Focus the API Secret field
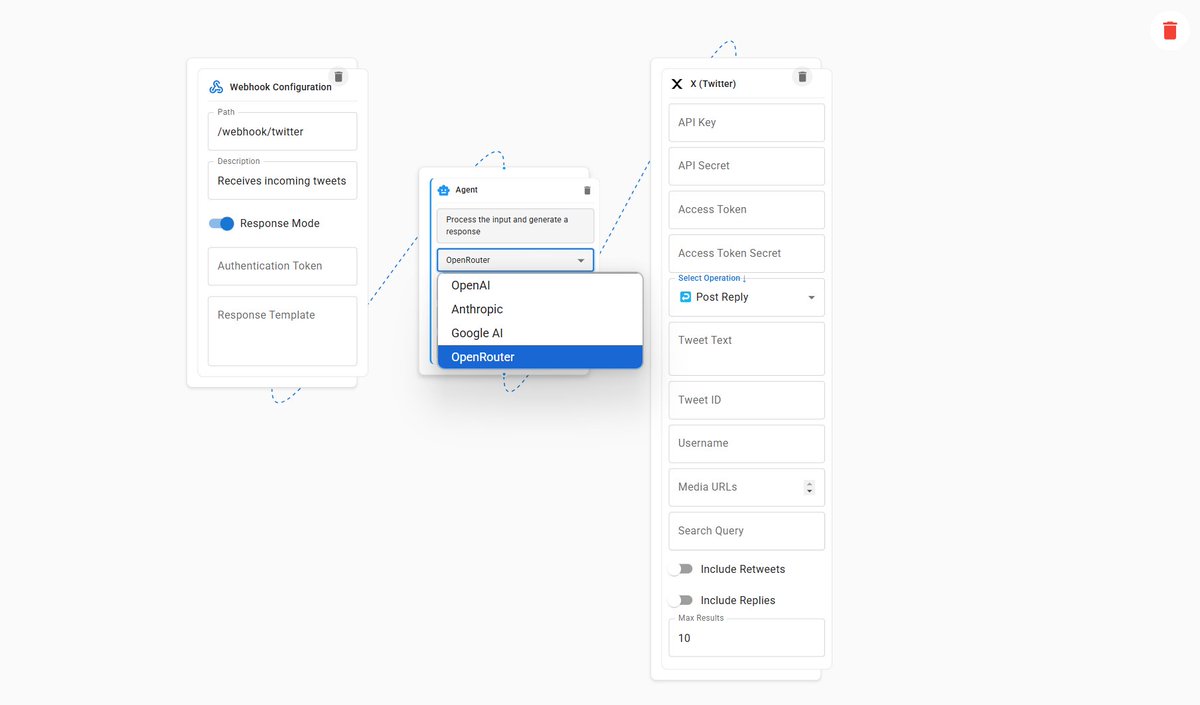This screenshot has height=705, width=1200. [x=746, y=166]
